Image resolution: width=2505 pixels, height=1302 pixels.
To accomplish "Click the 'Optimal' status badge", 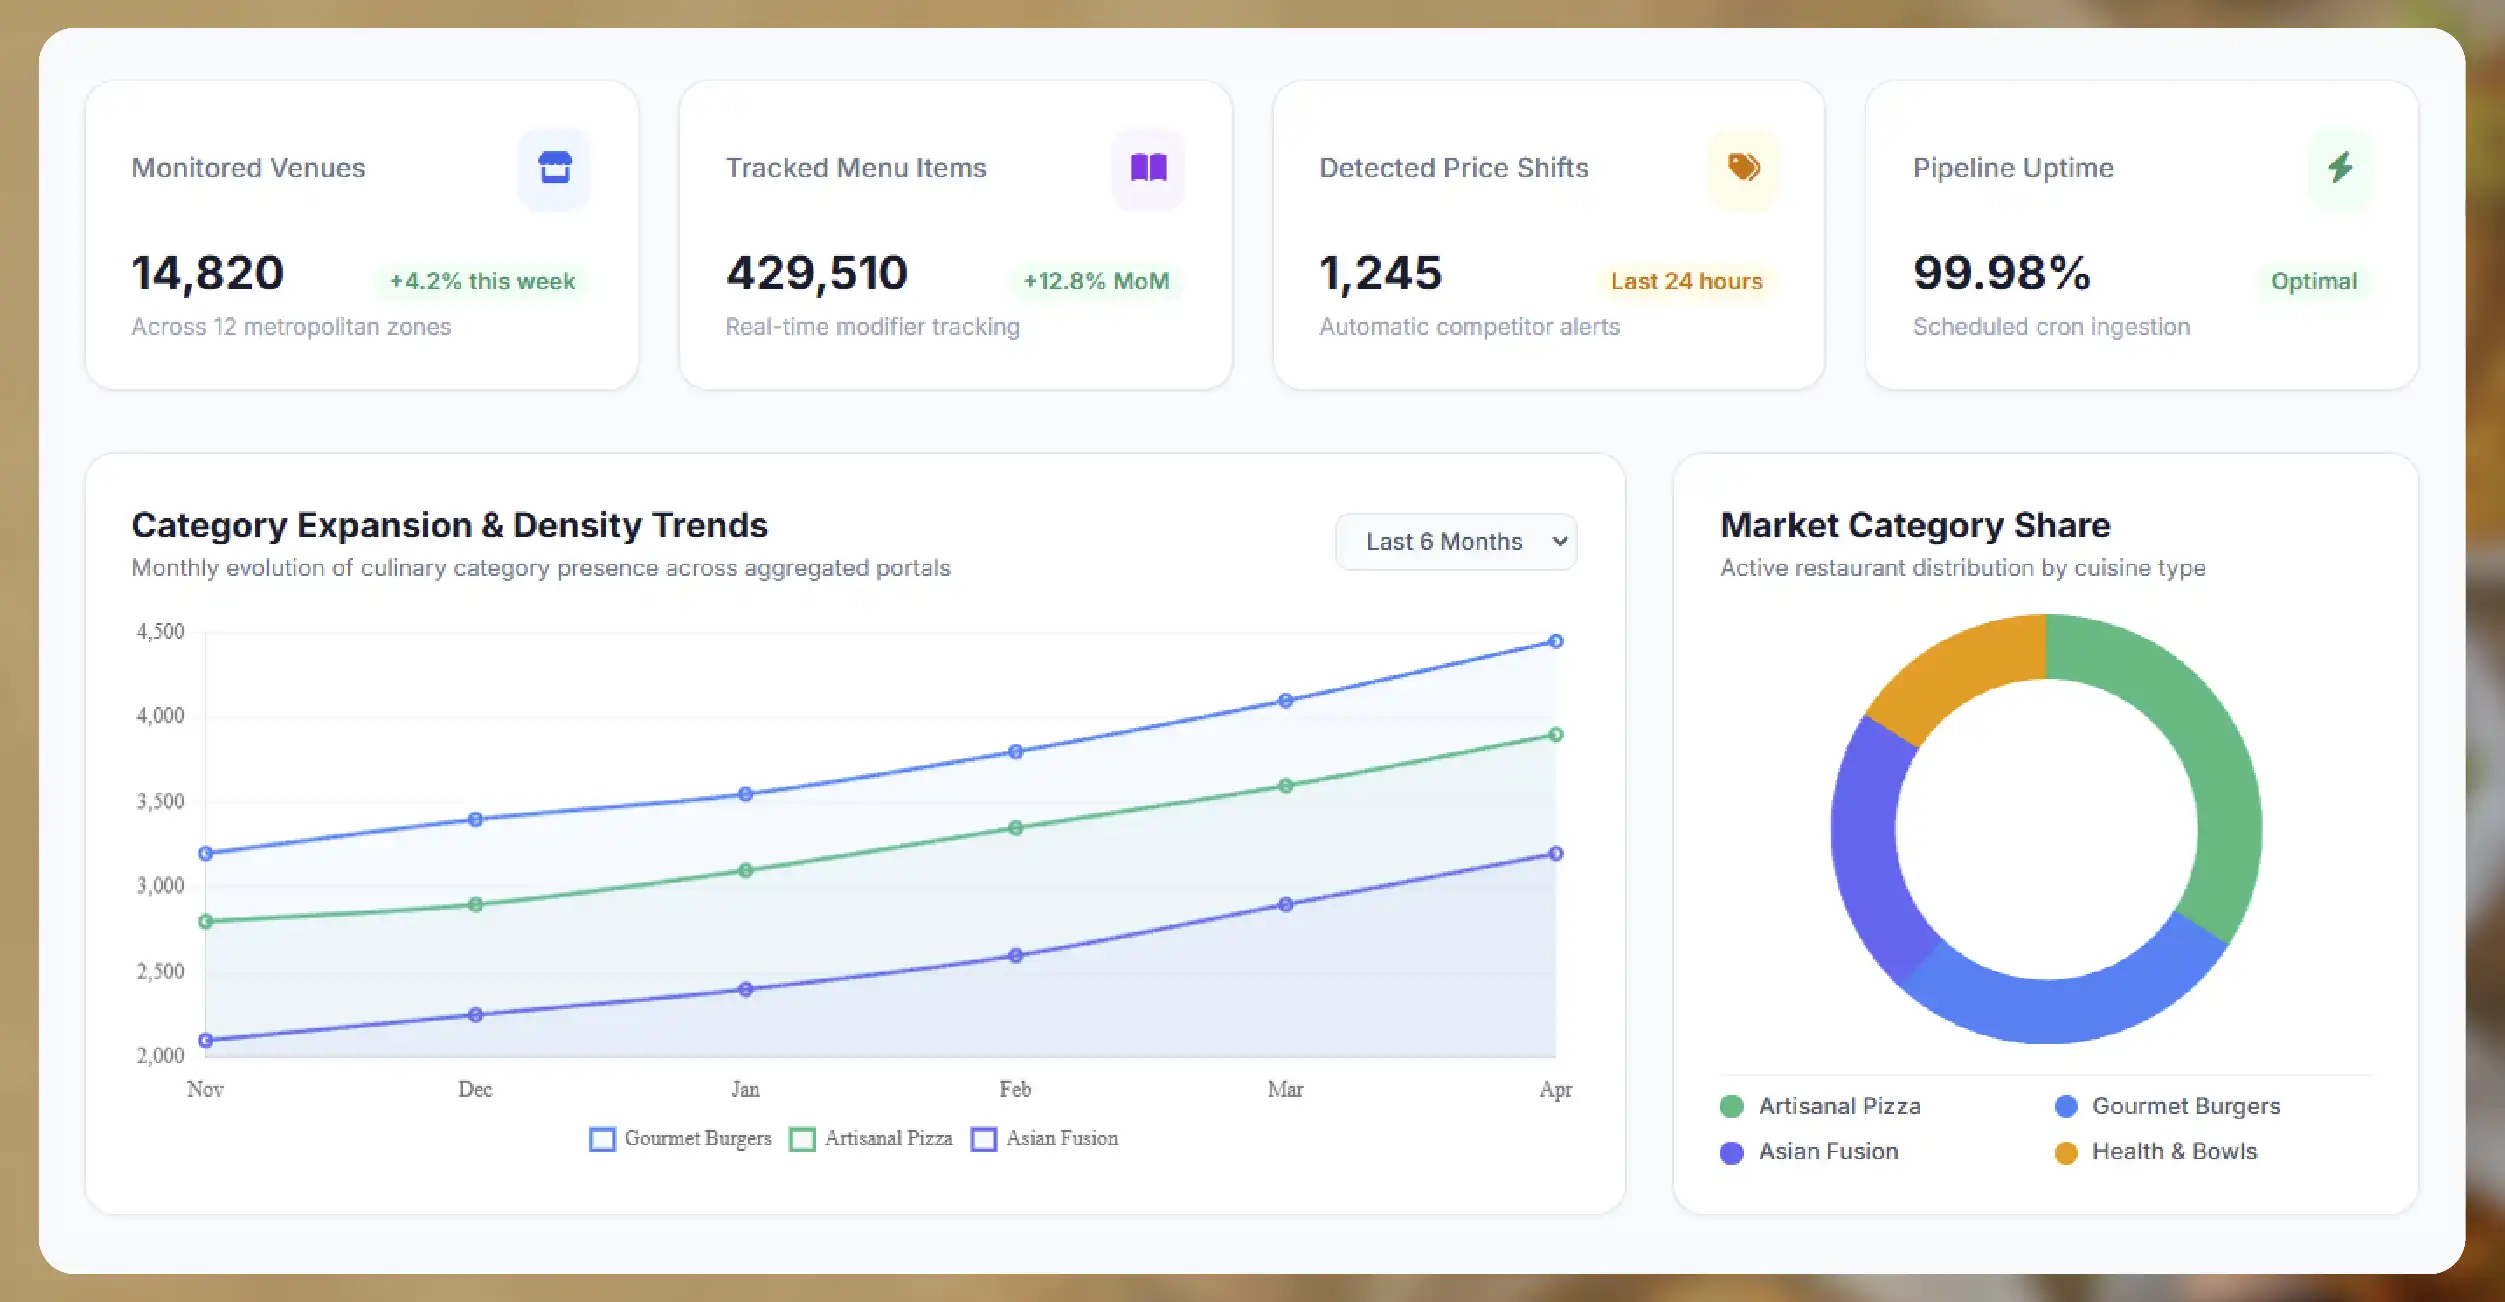I will (x=2314, y=281).
